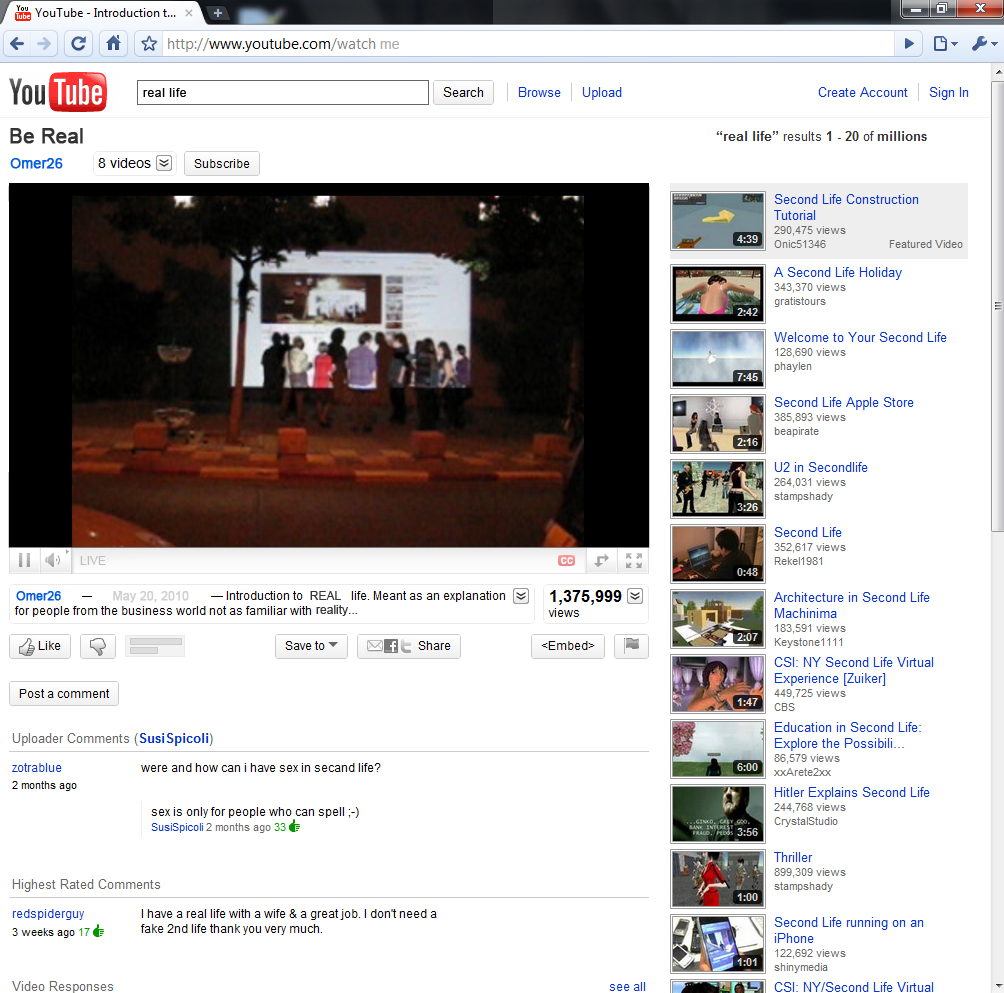Open SusiSpicoli uploader link
The width and height of the screenshot is (1004, 993).
[174, 738]
